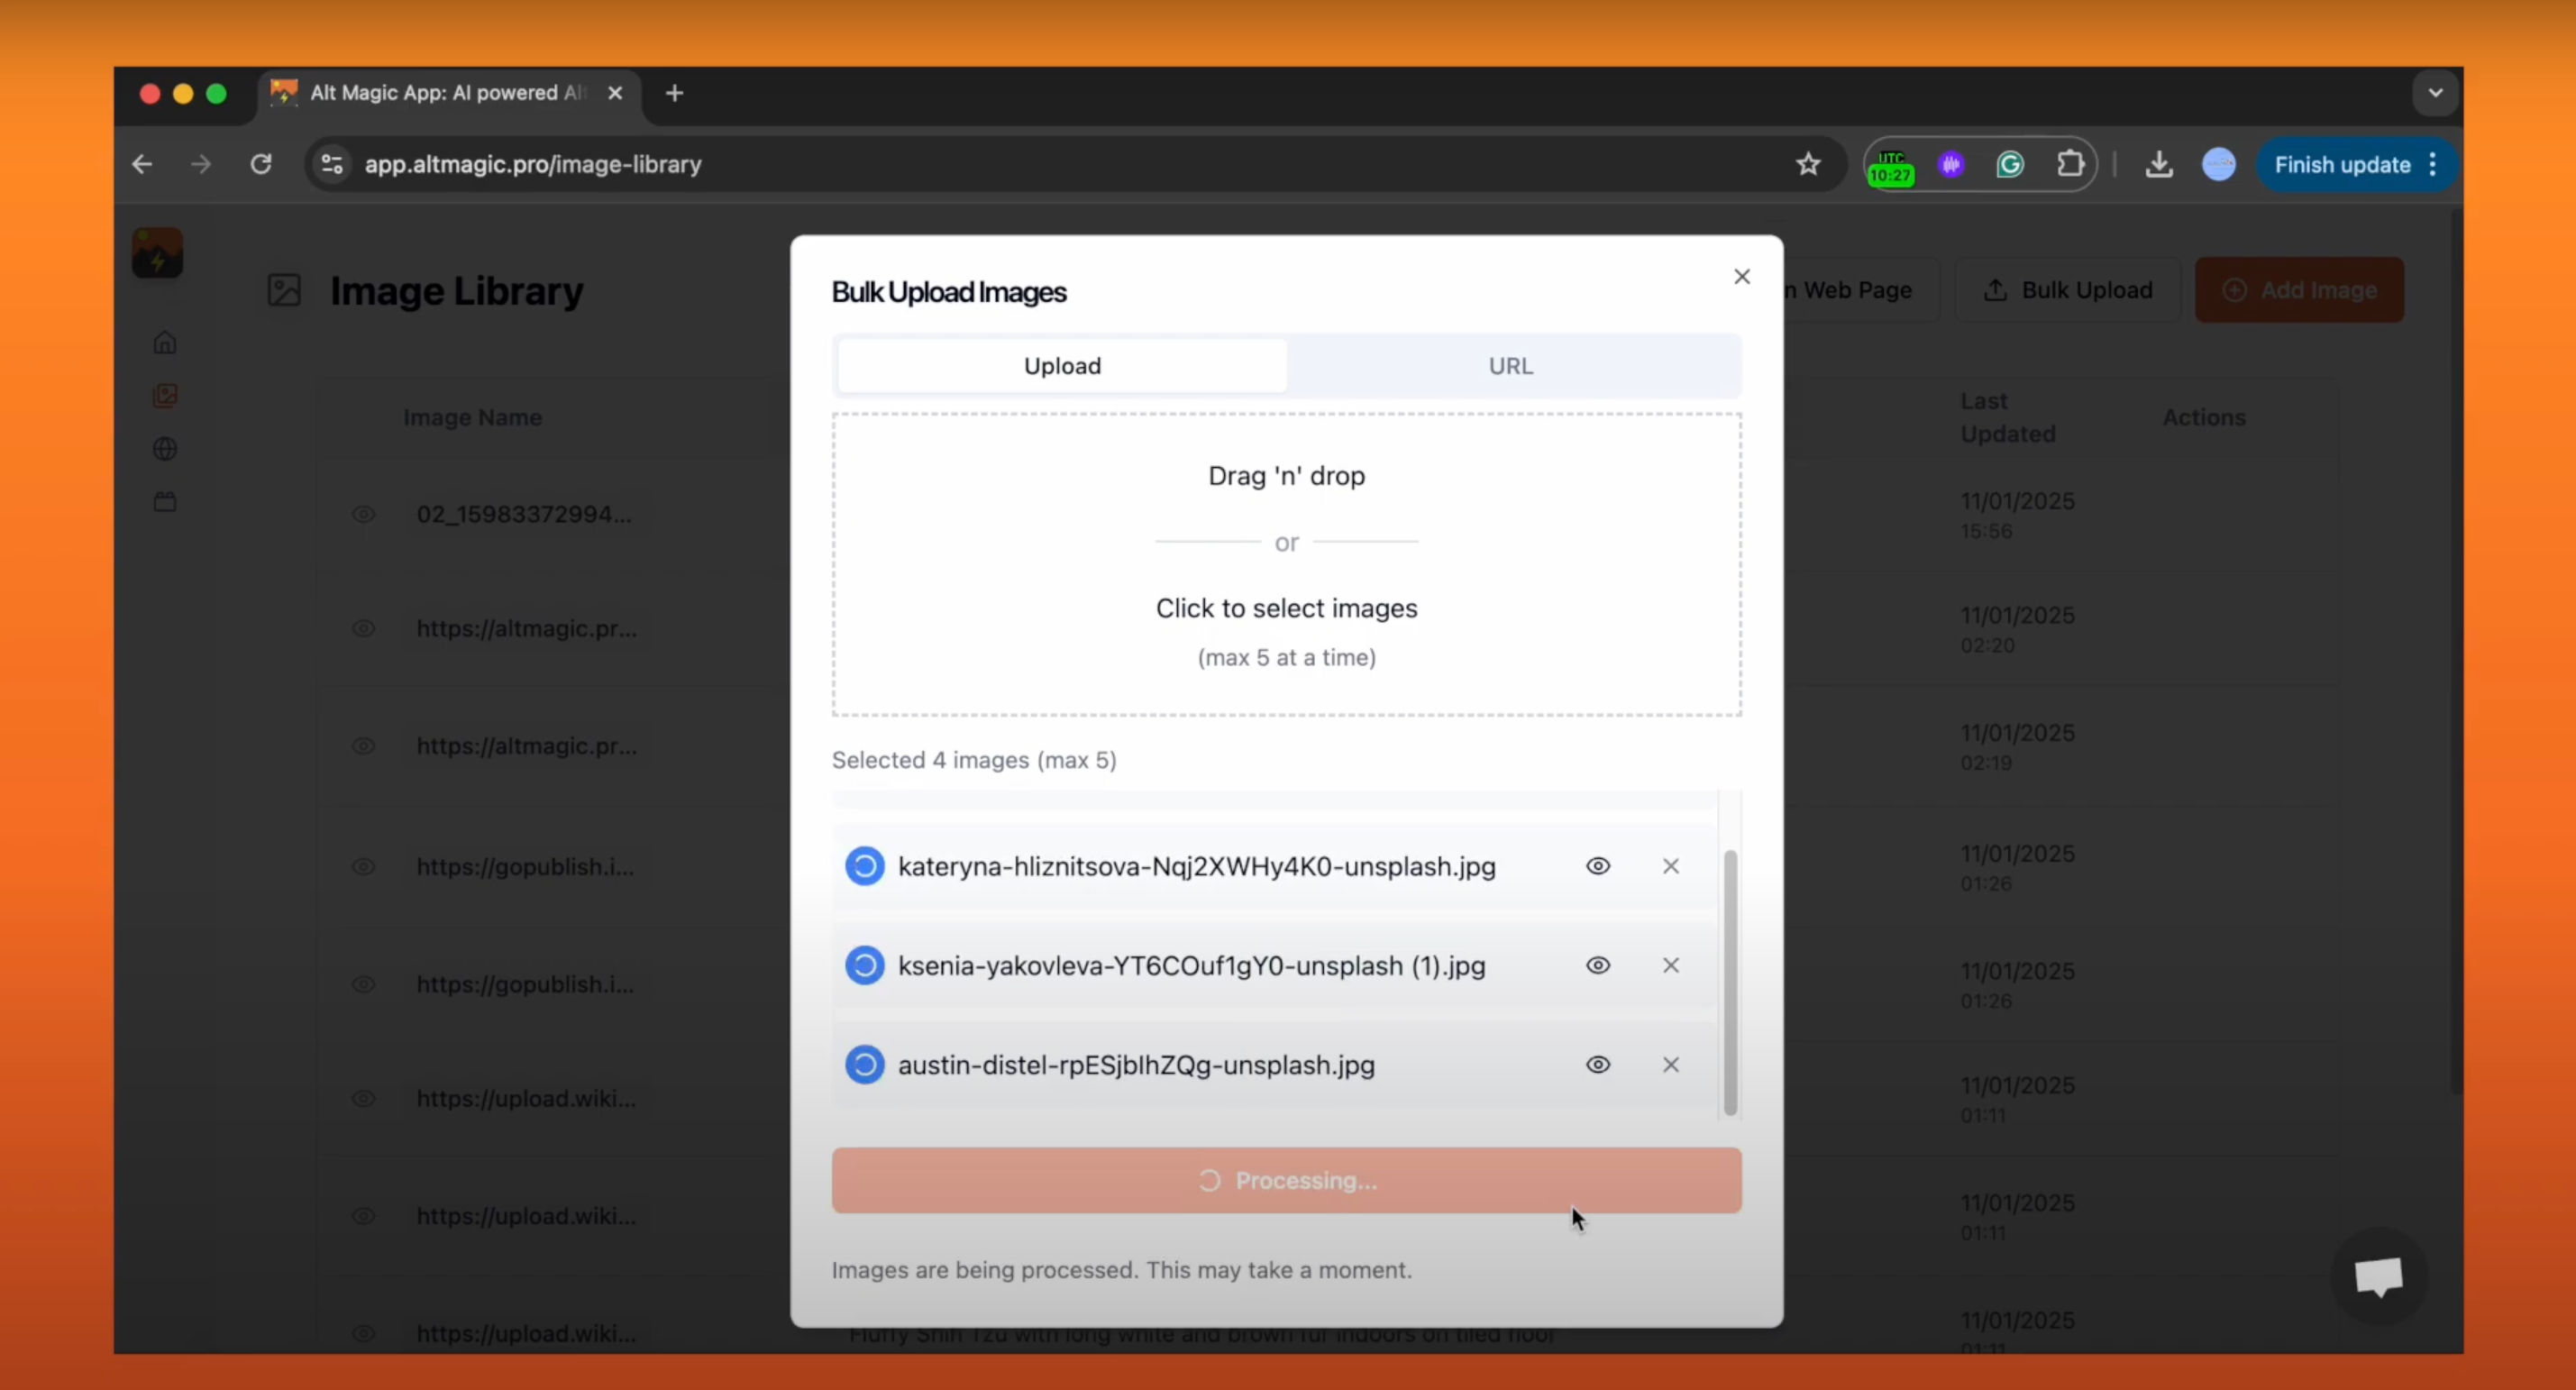Bookmark this page with the star icon

pyautogui.click(x=1808, y=164)
